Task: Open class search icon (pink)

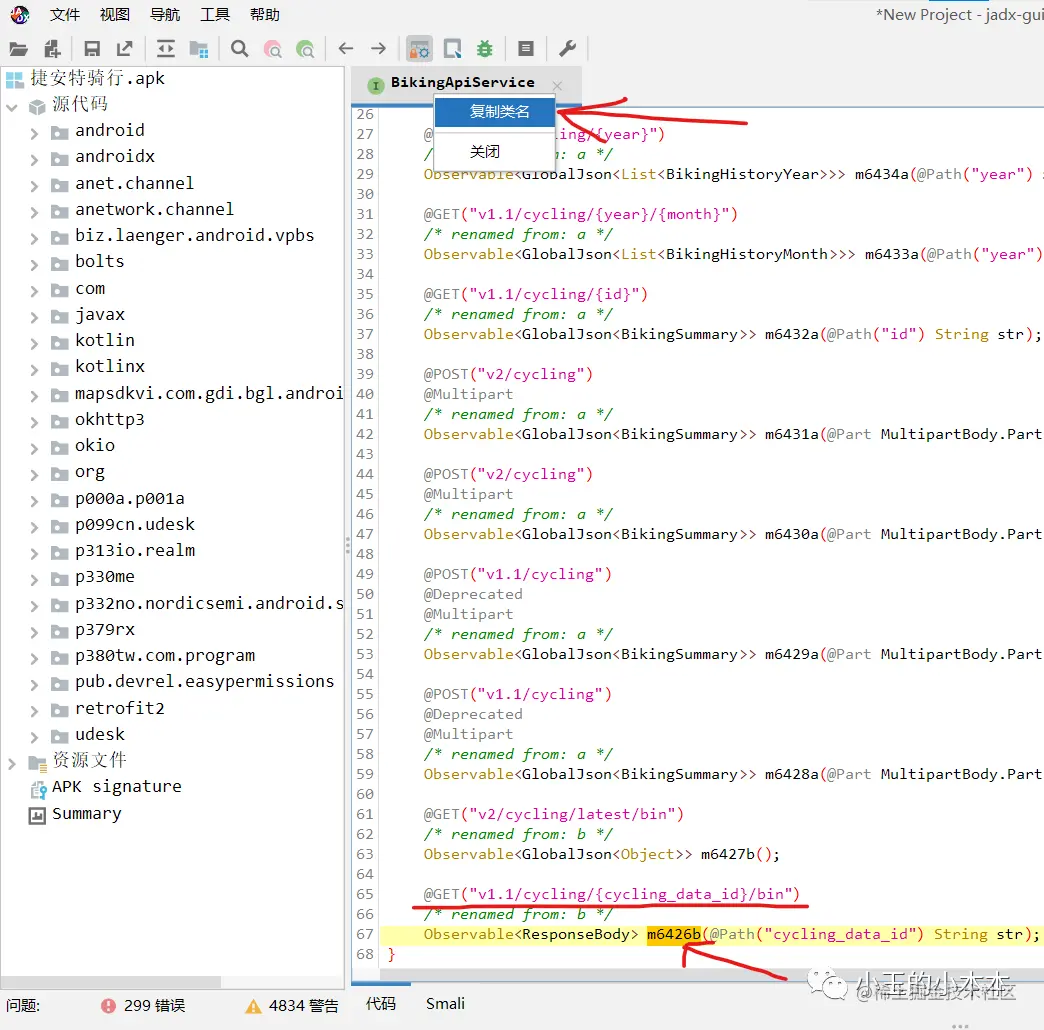Action: point(273,49)
